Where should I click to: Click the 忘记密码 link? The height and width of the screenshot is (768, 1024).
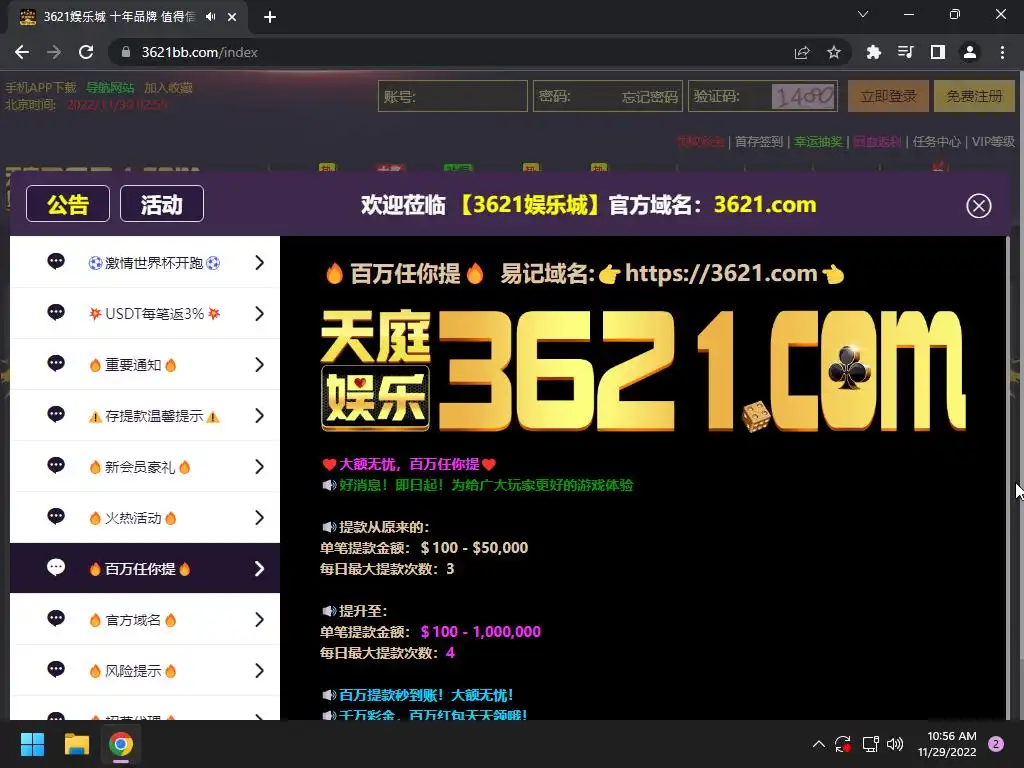(x=649, y=97)
